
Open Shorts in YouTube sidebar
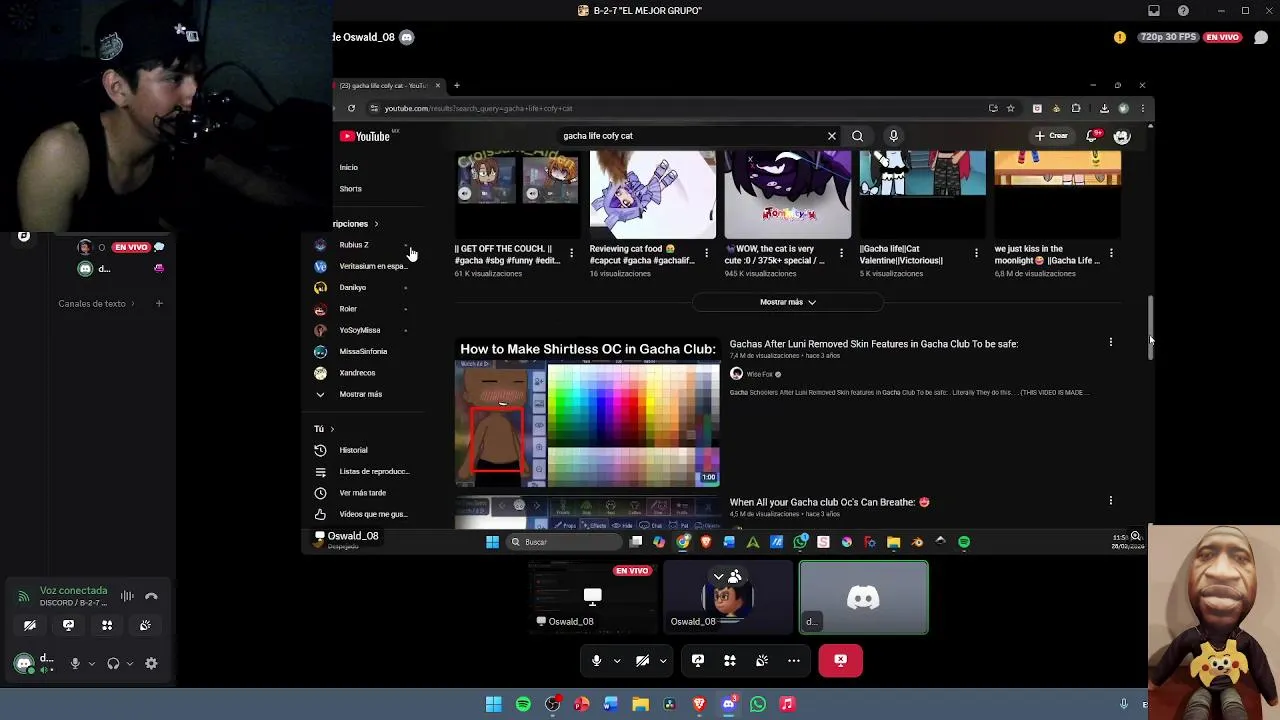point(350,188)
